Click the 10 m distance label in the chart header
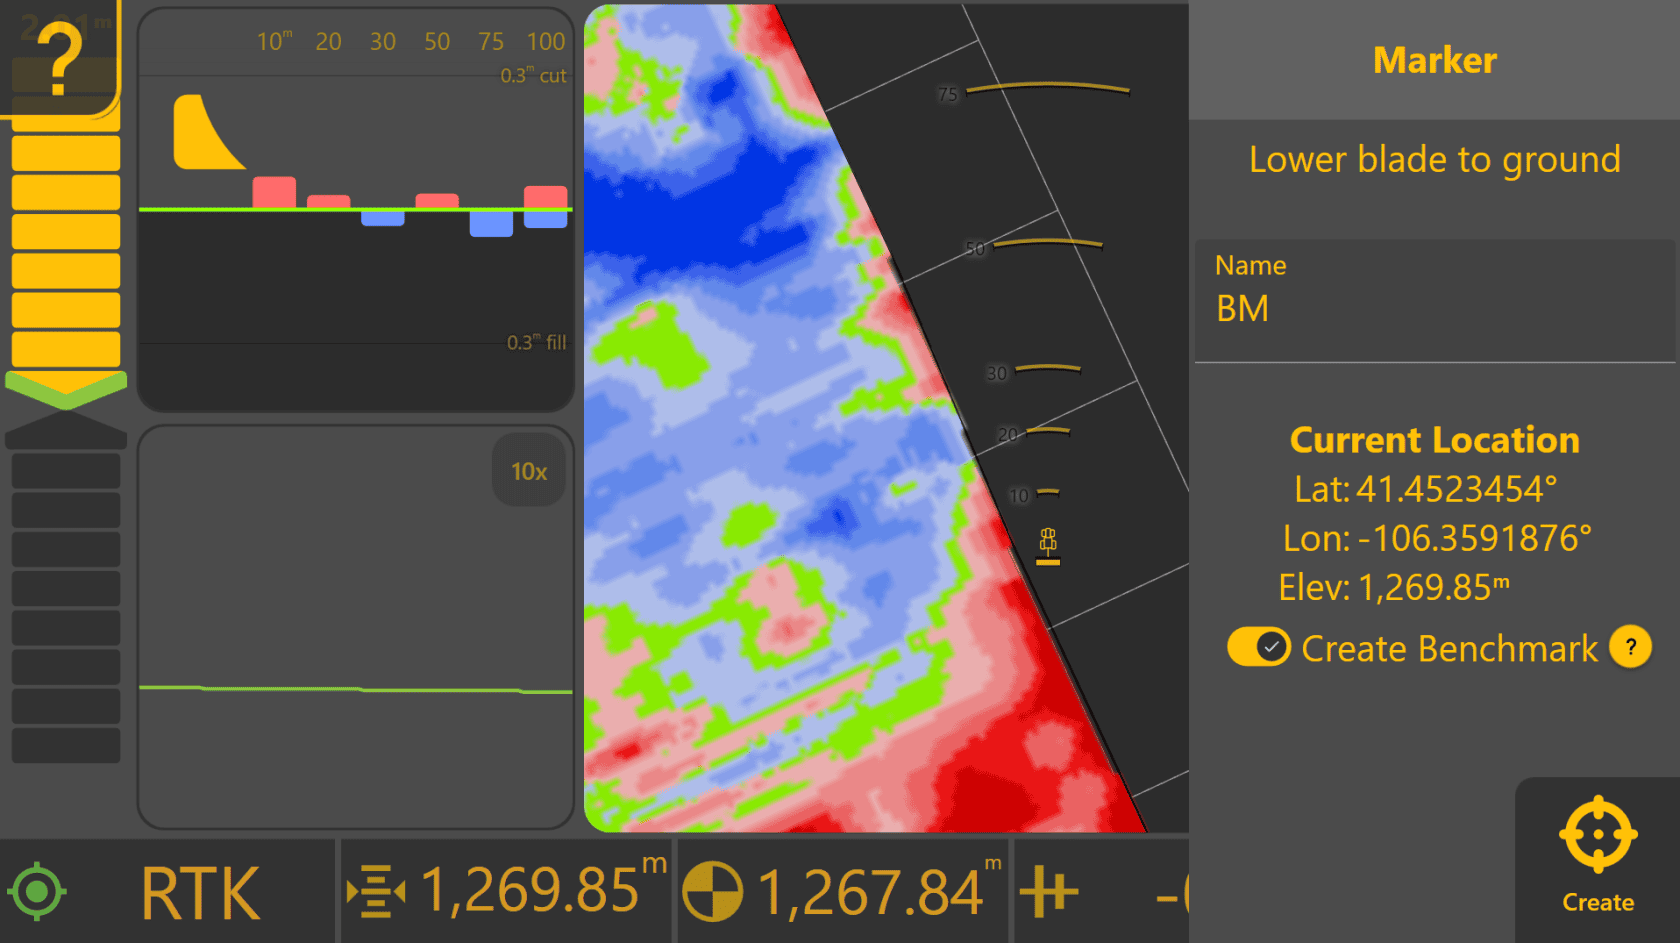 click(x=274, y=41)
